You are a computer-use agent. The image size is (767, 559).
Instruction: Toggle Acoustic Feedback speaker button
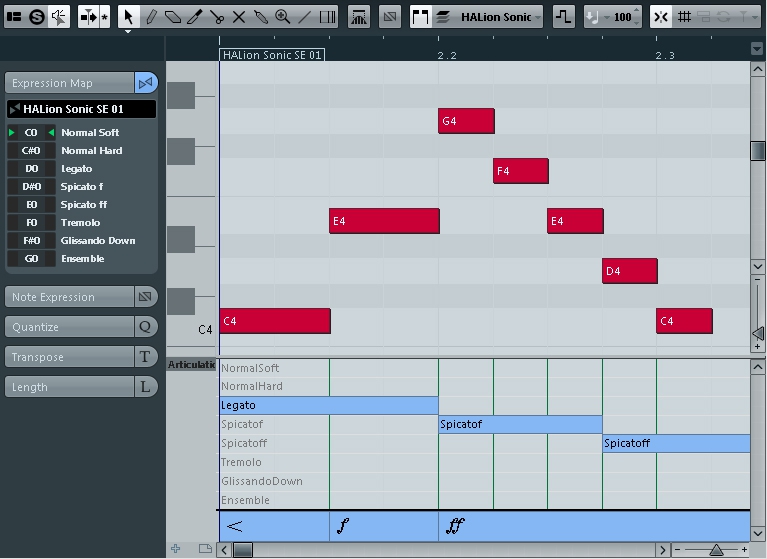click(59, 17)
